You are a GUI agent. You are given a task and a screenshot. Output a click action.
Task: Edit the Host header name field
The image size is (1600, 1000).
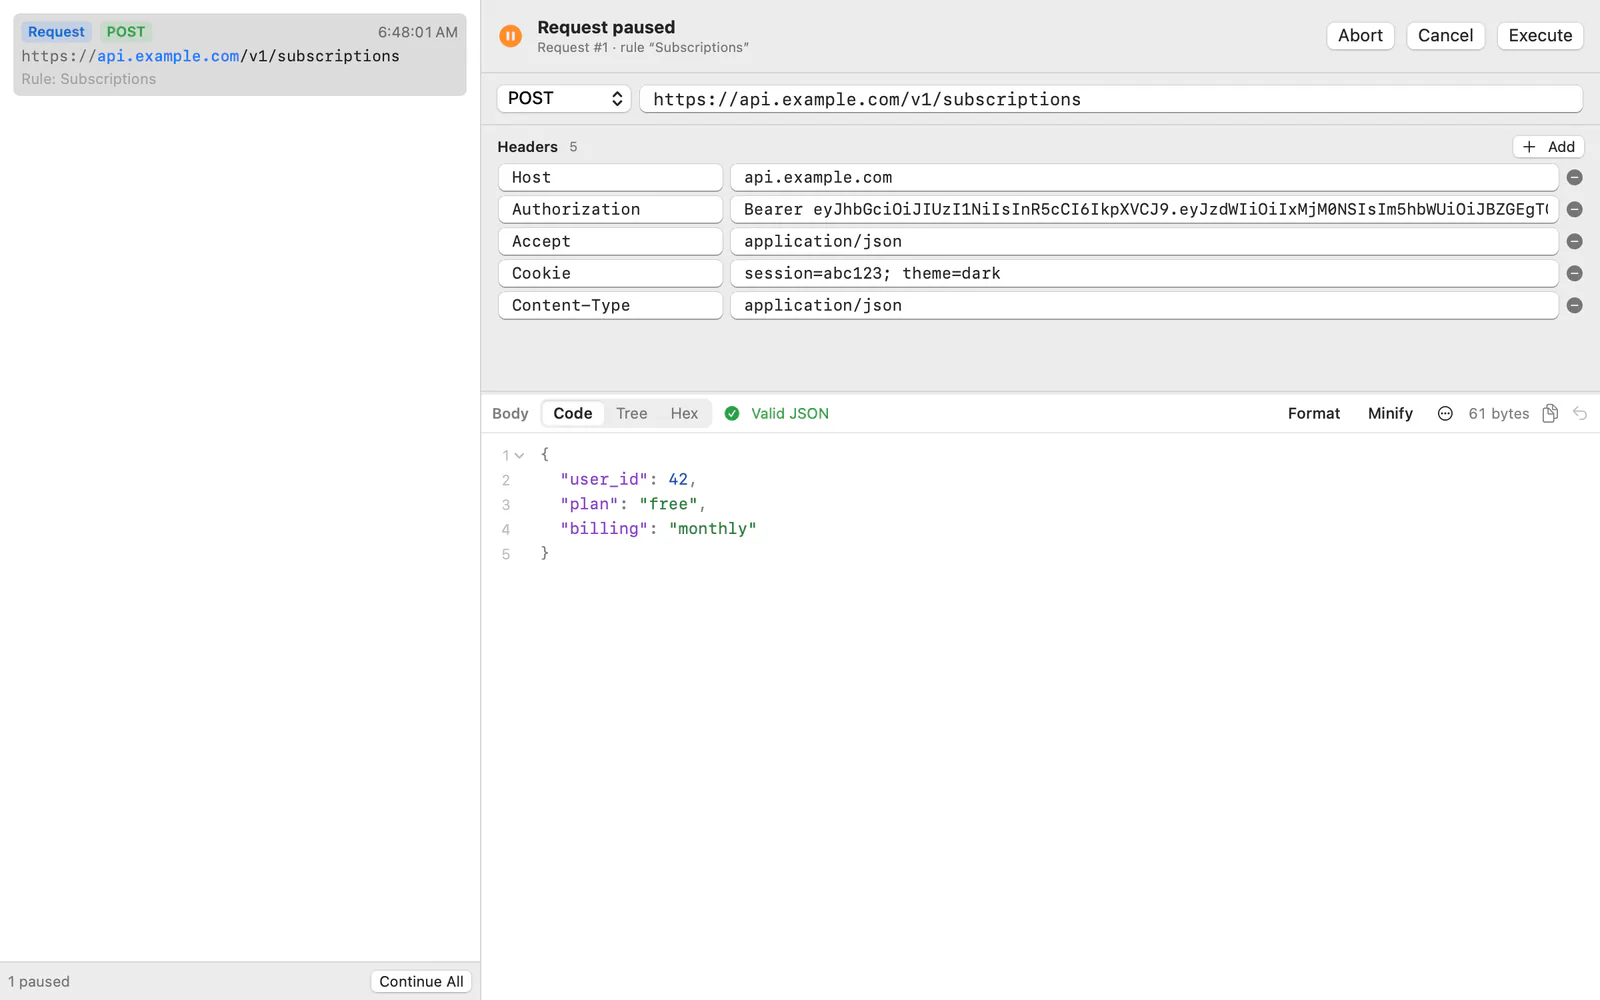(610, 177)
